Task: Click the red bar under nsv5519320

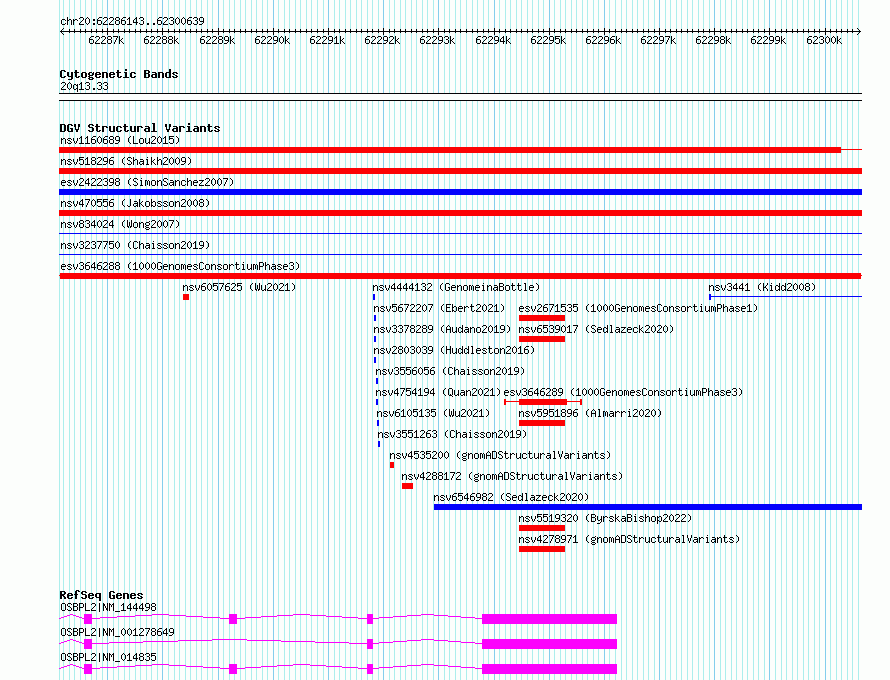Action: coord(541,528)
